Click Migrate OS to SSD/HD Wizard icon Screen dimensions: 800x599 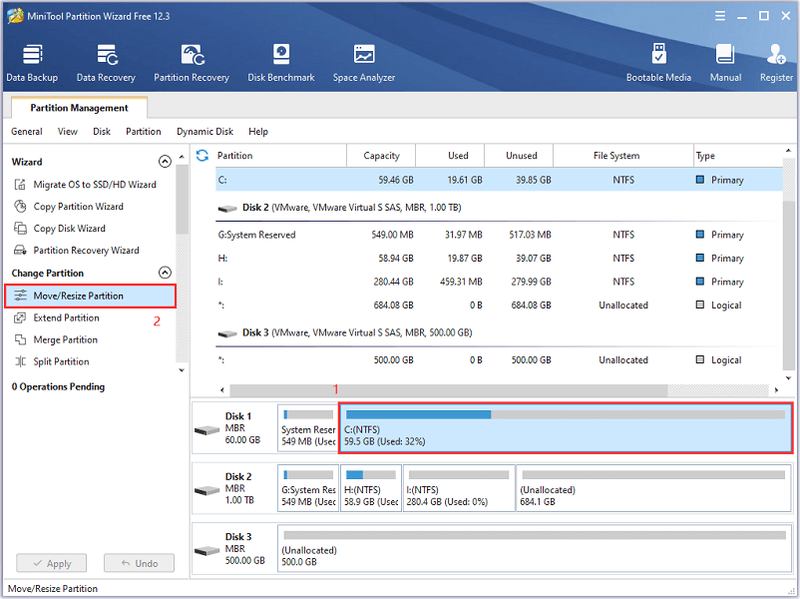[x=20, y=185]
